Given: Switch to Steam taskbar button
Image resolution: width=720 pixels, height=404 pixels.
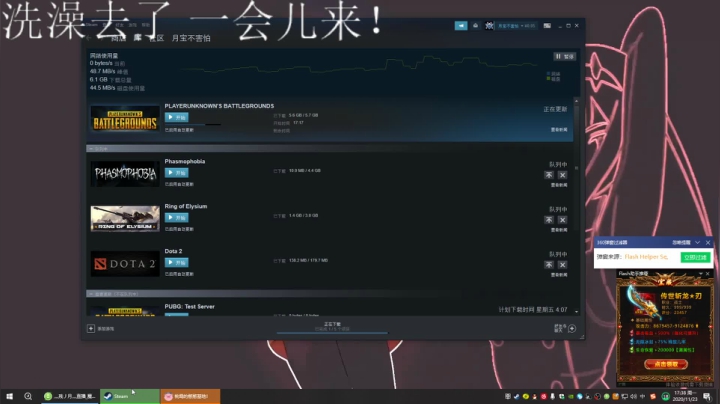Looking at the screenshot, I should pyautogui.click(x=130, y=396).
